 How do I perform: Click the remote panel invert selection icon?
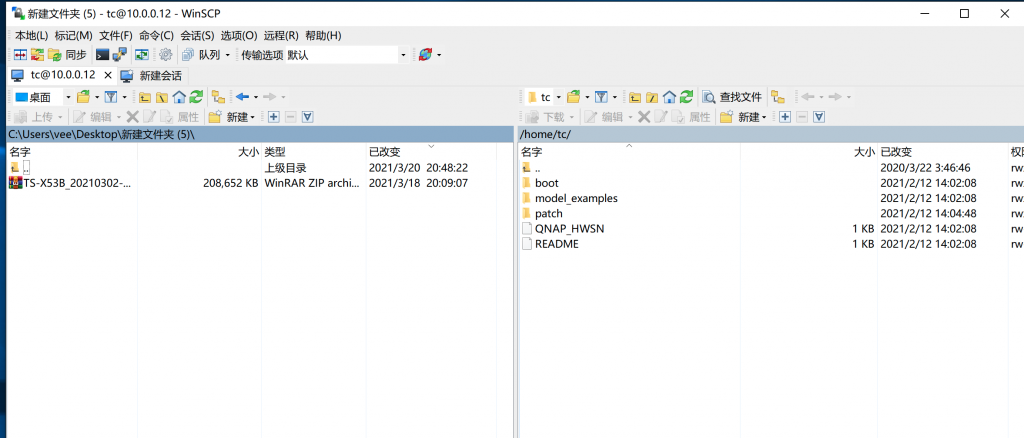click(x=819, y=117)
